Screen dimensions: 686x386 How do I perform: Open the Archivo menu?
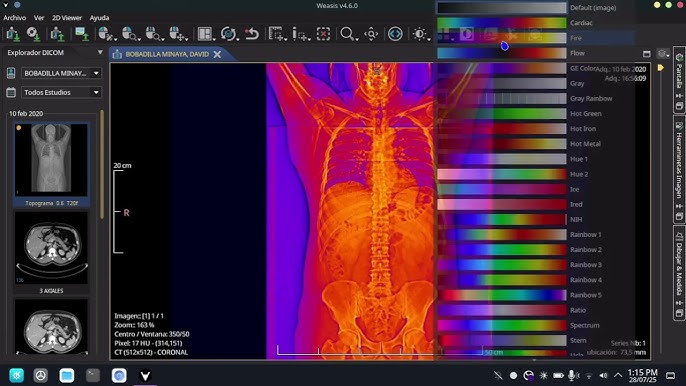pos(14,18)
